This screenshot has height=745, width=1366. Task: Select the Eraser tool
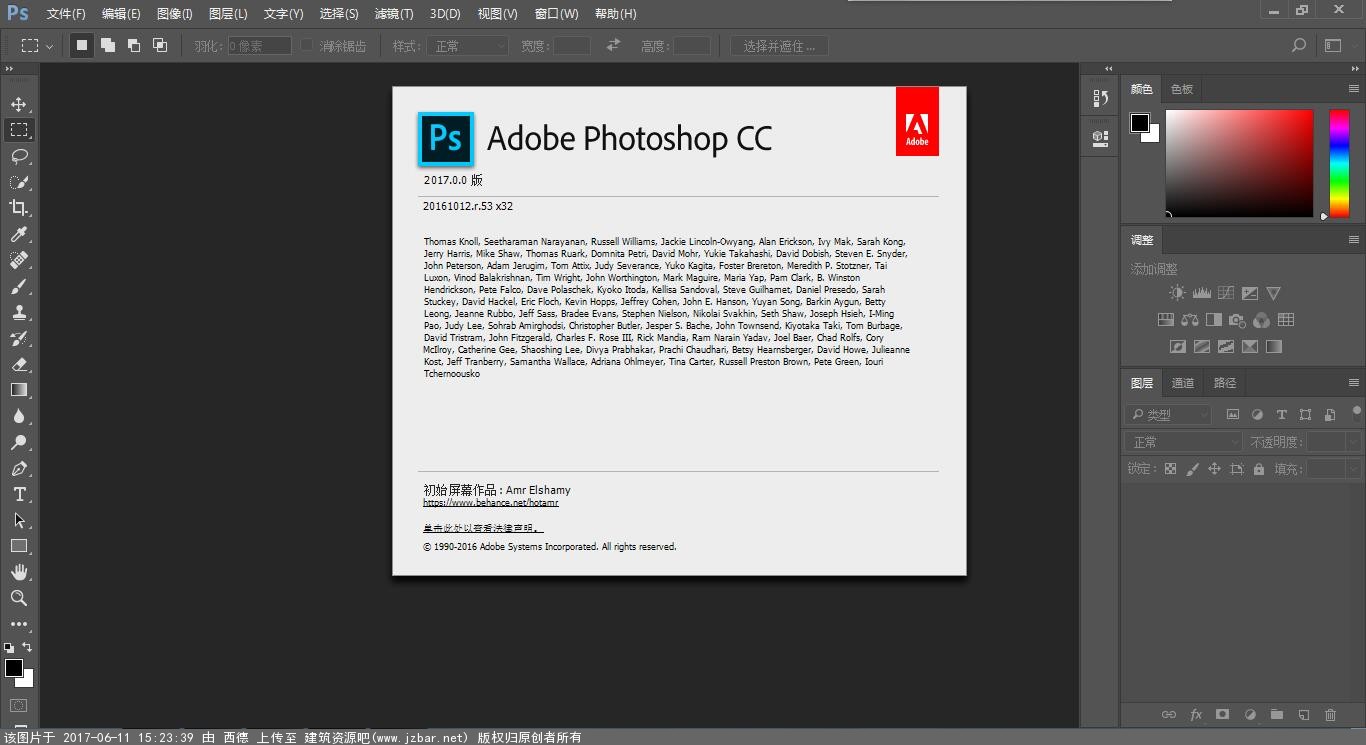[x=19, y=364]
